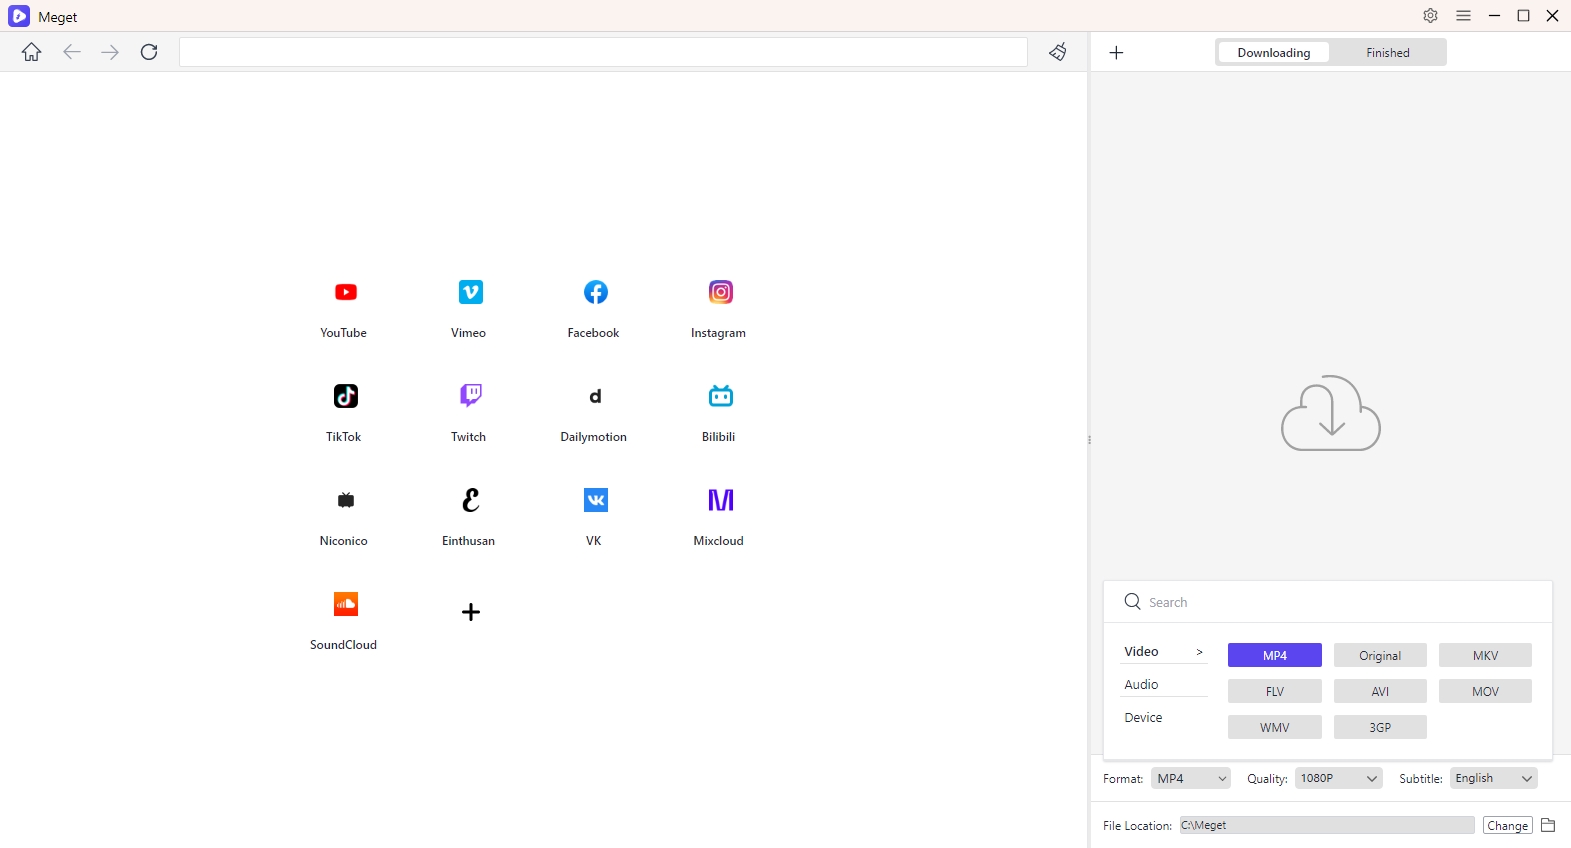Viewport: 1571px width, 848px height.
Task: Open the Format dropdown
Action: point(1191,778)
